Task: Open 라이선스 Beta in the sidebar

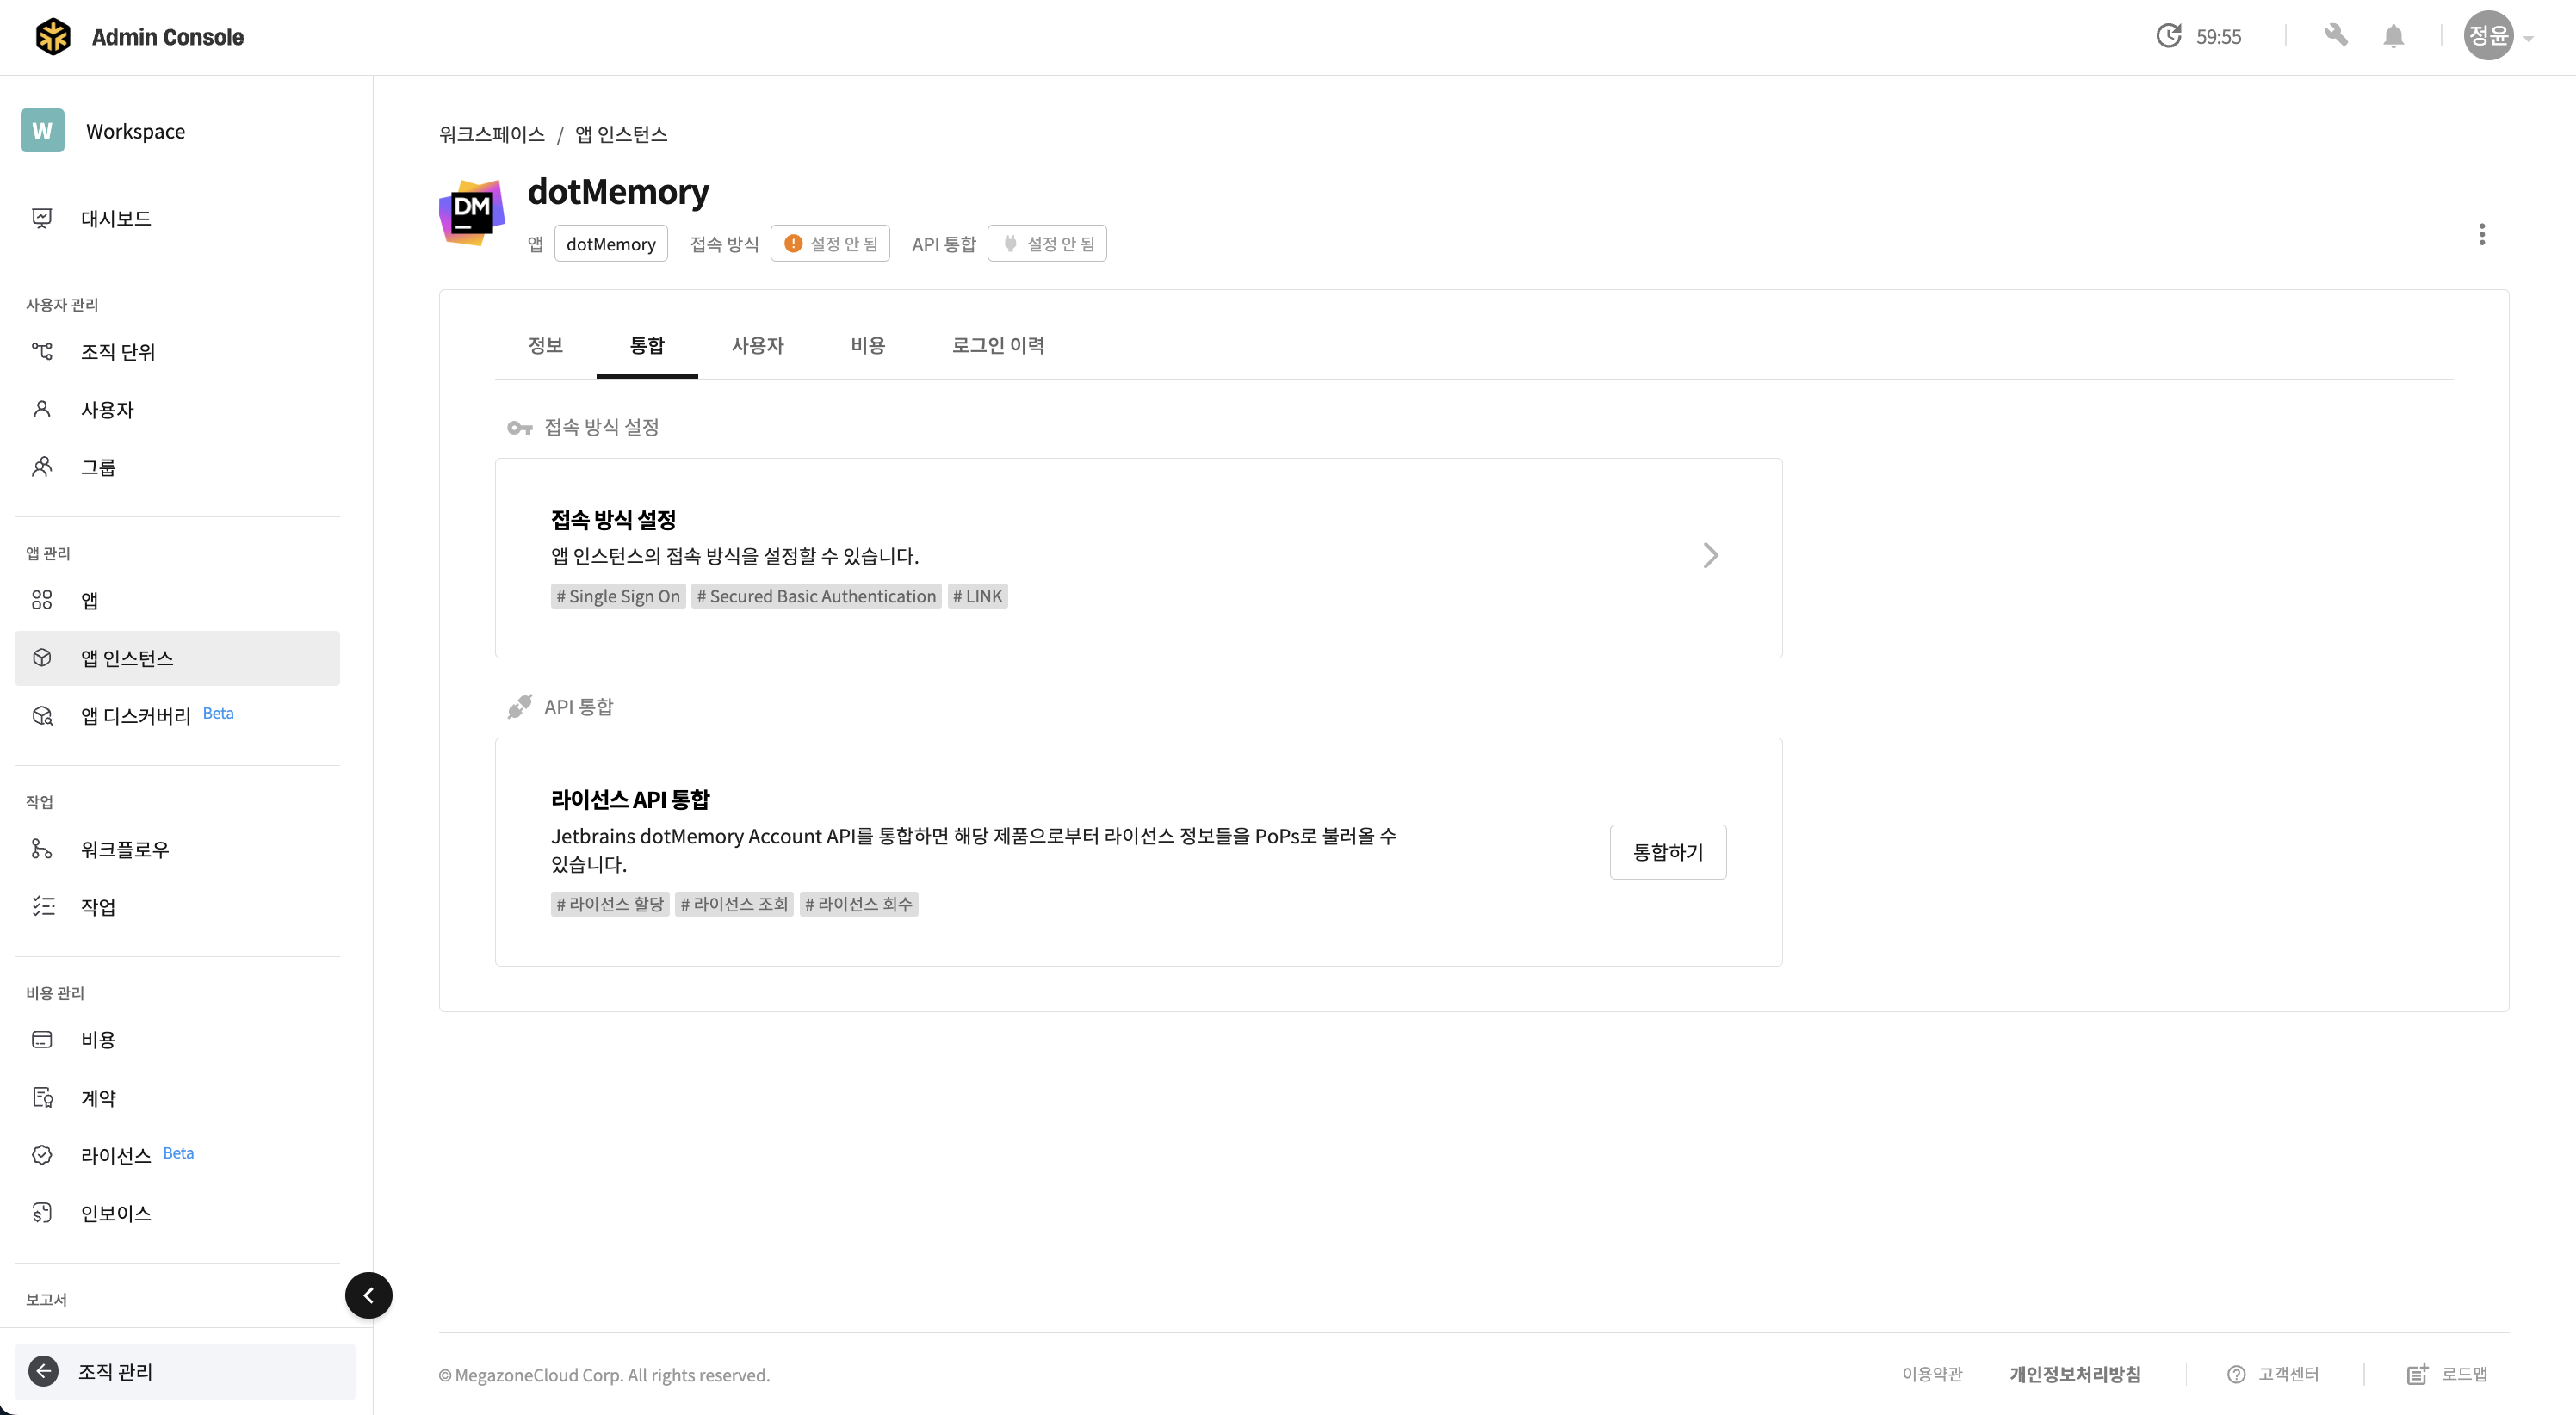Action: pyautogui.click(x=177, y=1155)
